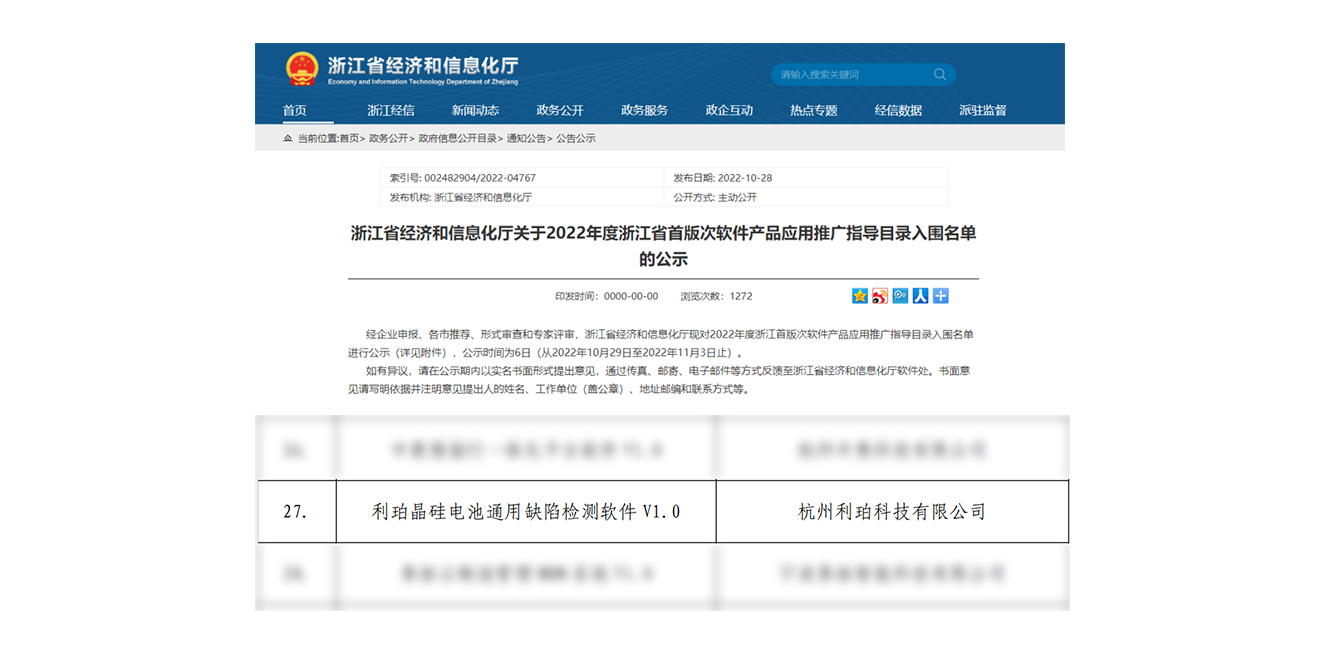This screenshot has width=1325, height=655.
Task: Click the home icon in breadcrumb
Action: (x=288, y=138)
